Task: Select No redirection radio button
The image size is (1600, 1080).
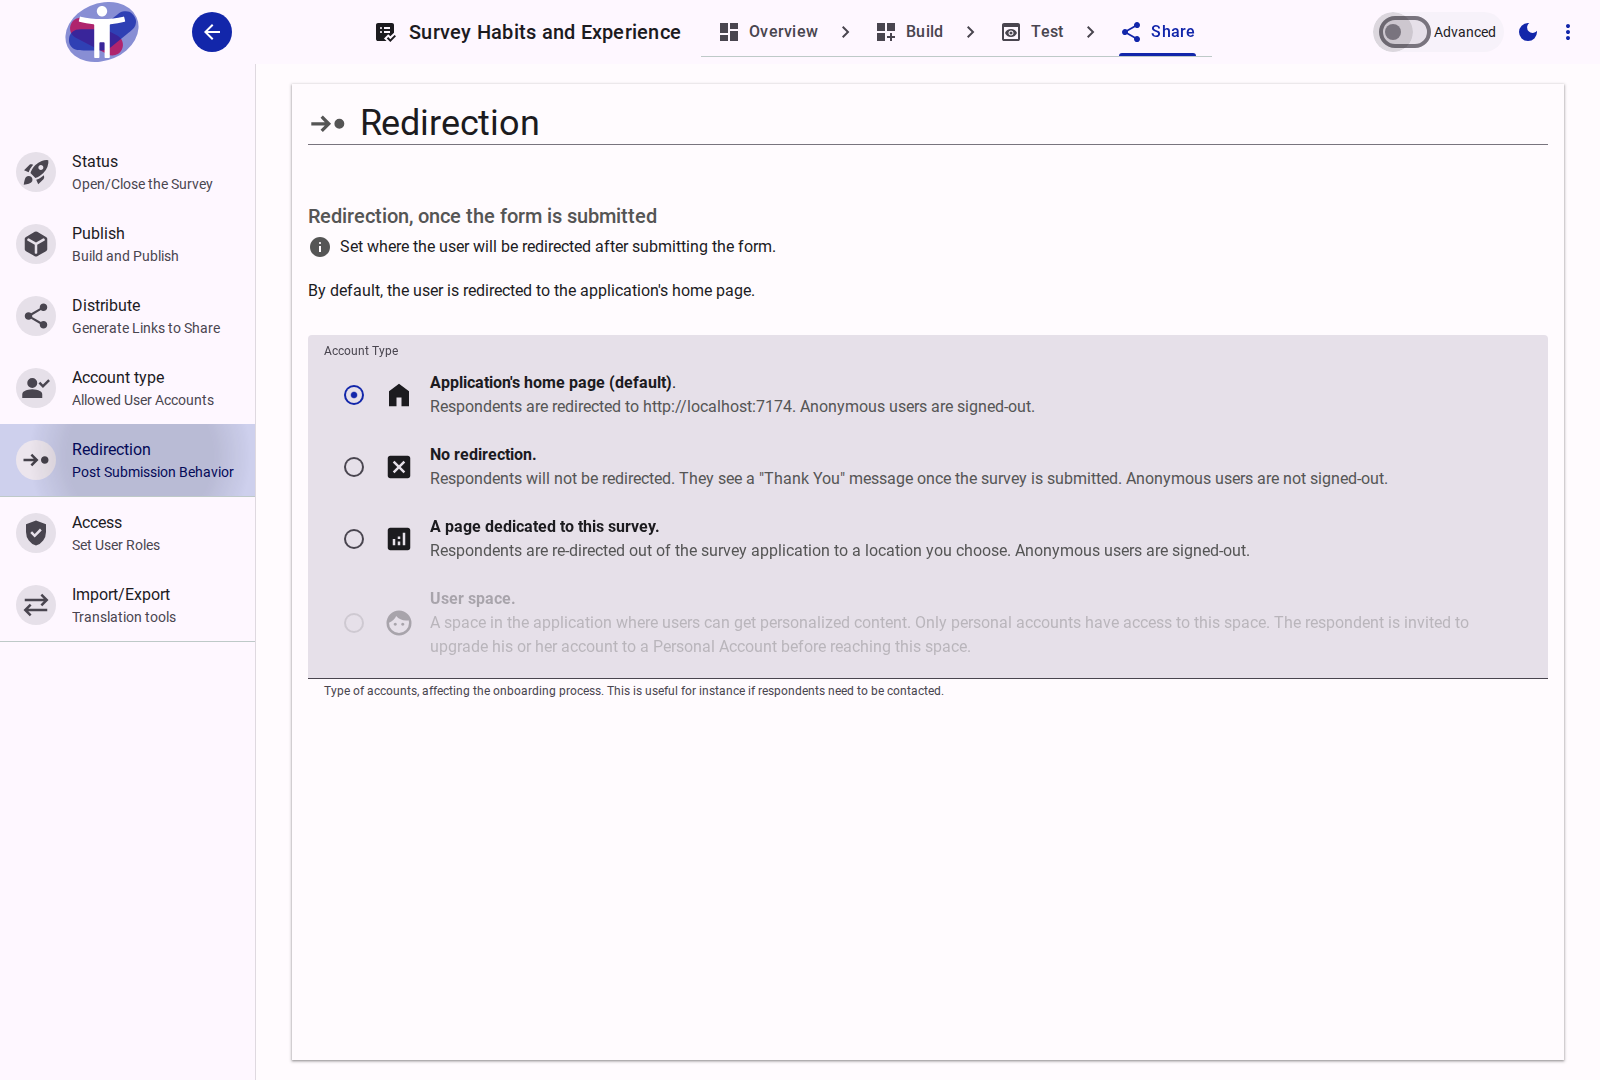Action: [x=354, y=467]
